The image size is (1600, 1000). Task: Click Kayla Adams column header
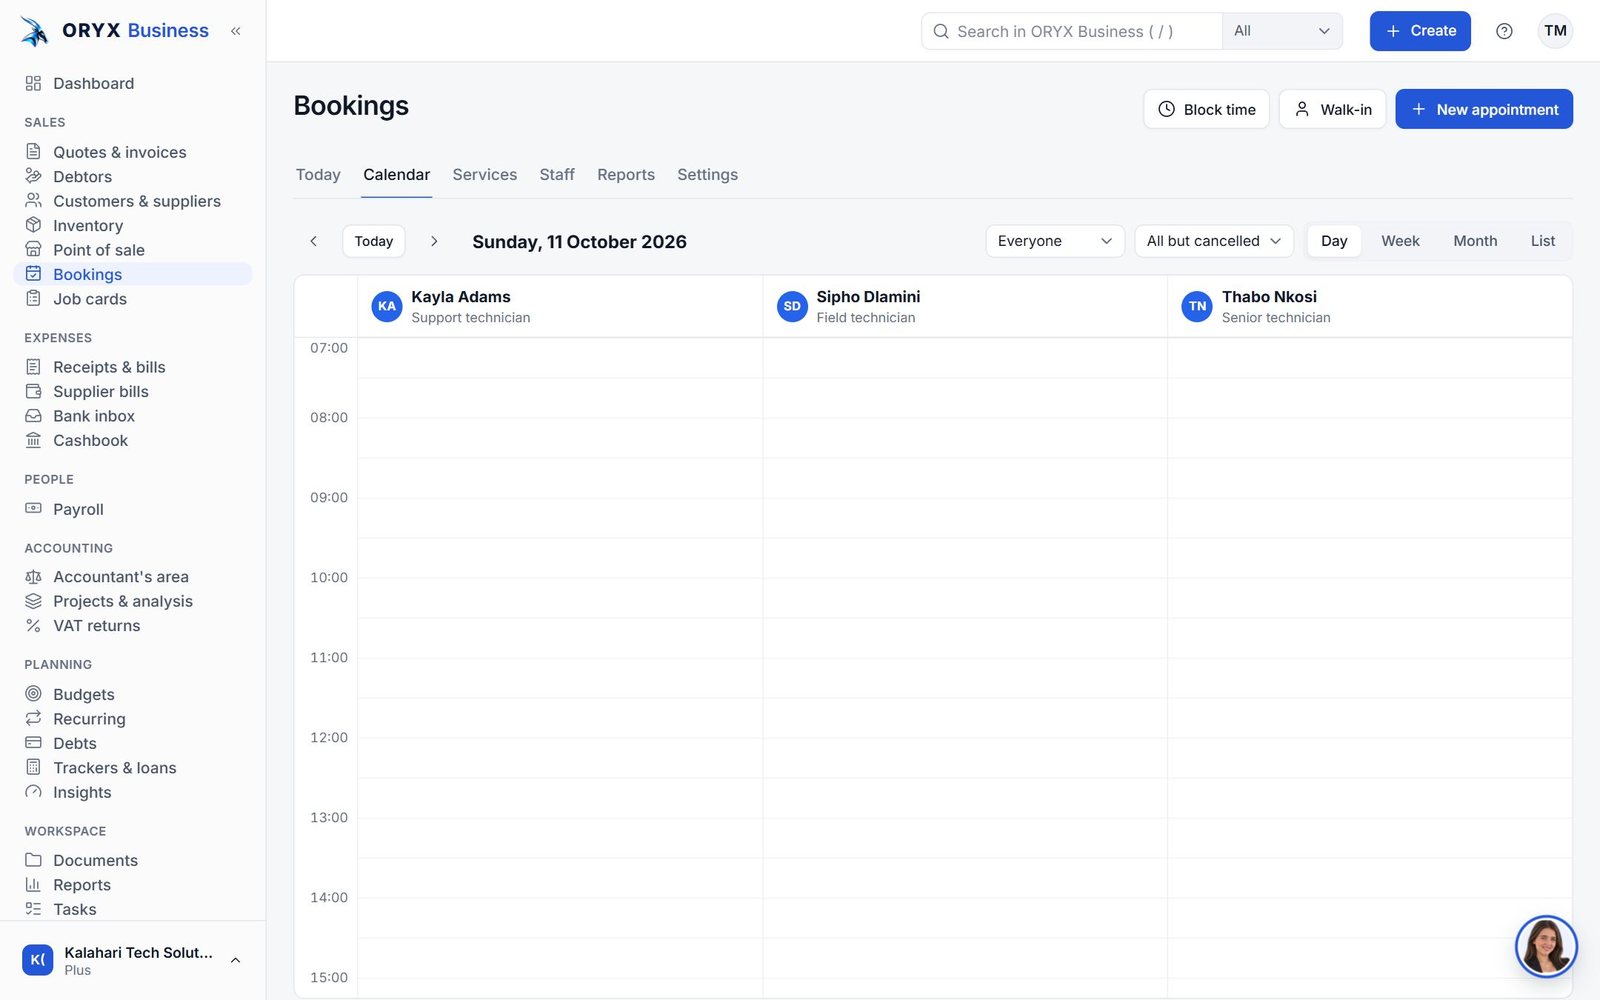click(560, 306)
